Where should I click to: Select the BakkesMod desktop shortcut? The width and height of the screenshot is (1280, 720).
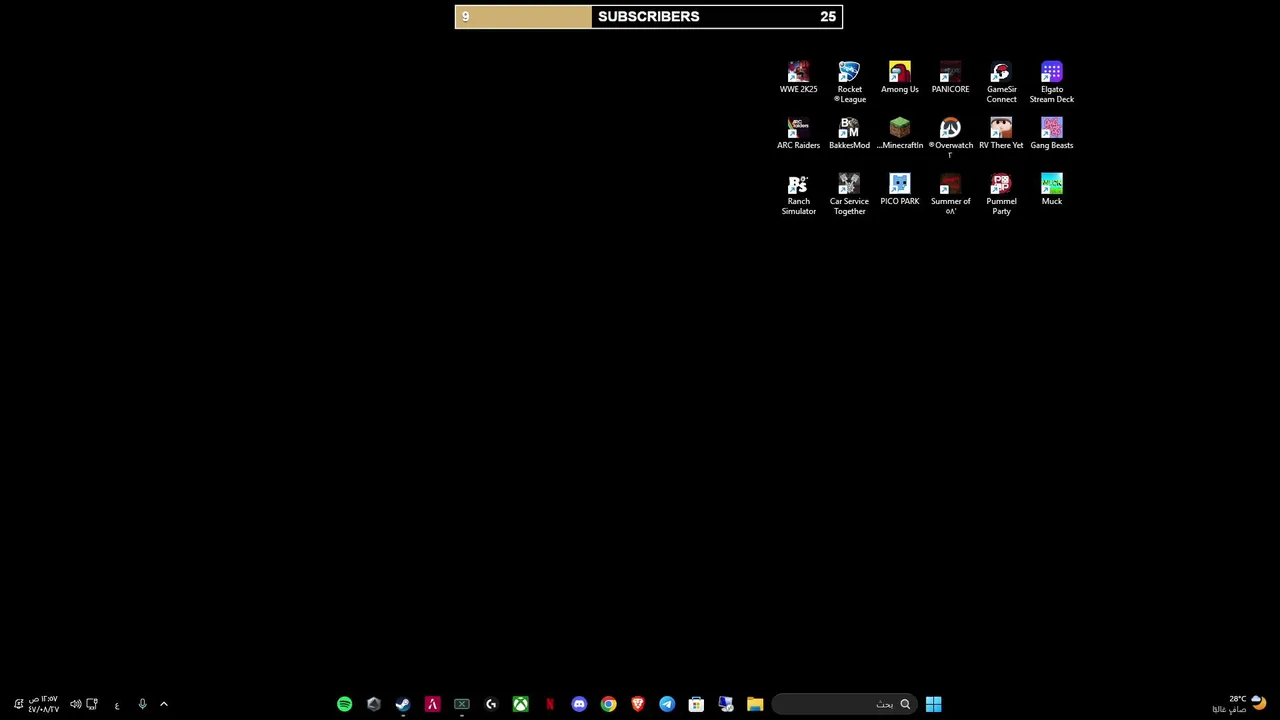click(849, 134)
